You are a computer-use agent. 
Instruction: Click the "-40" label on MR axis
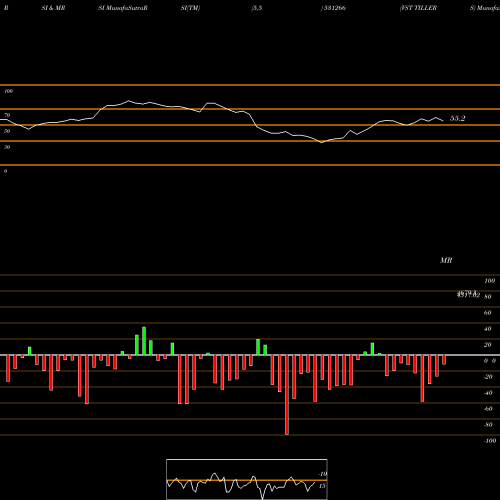click(x=488, y=393)
